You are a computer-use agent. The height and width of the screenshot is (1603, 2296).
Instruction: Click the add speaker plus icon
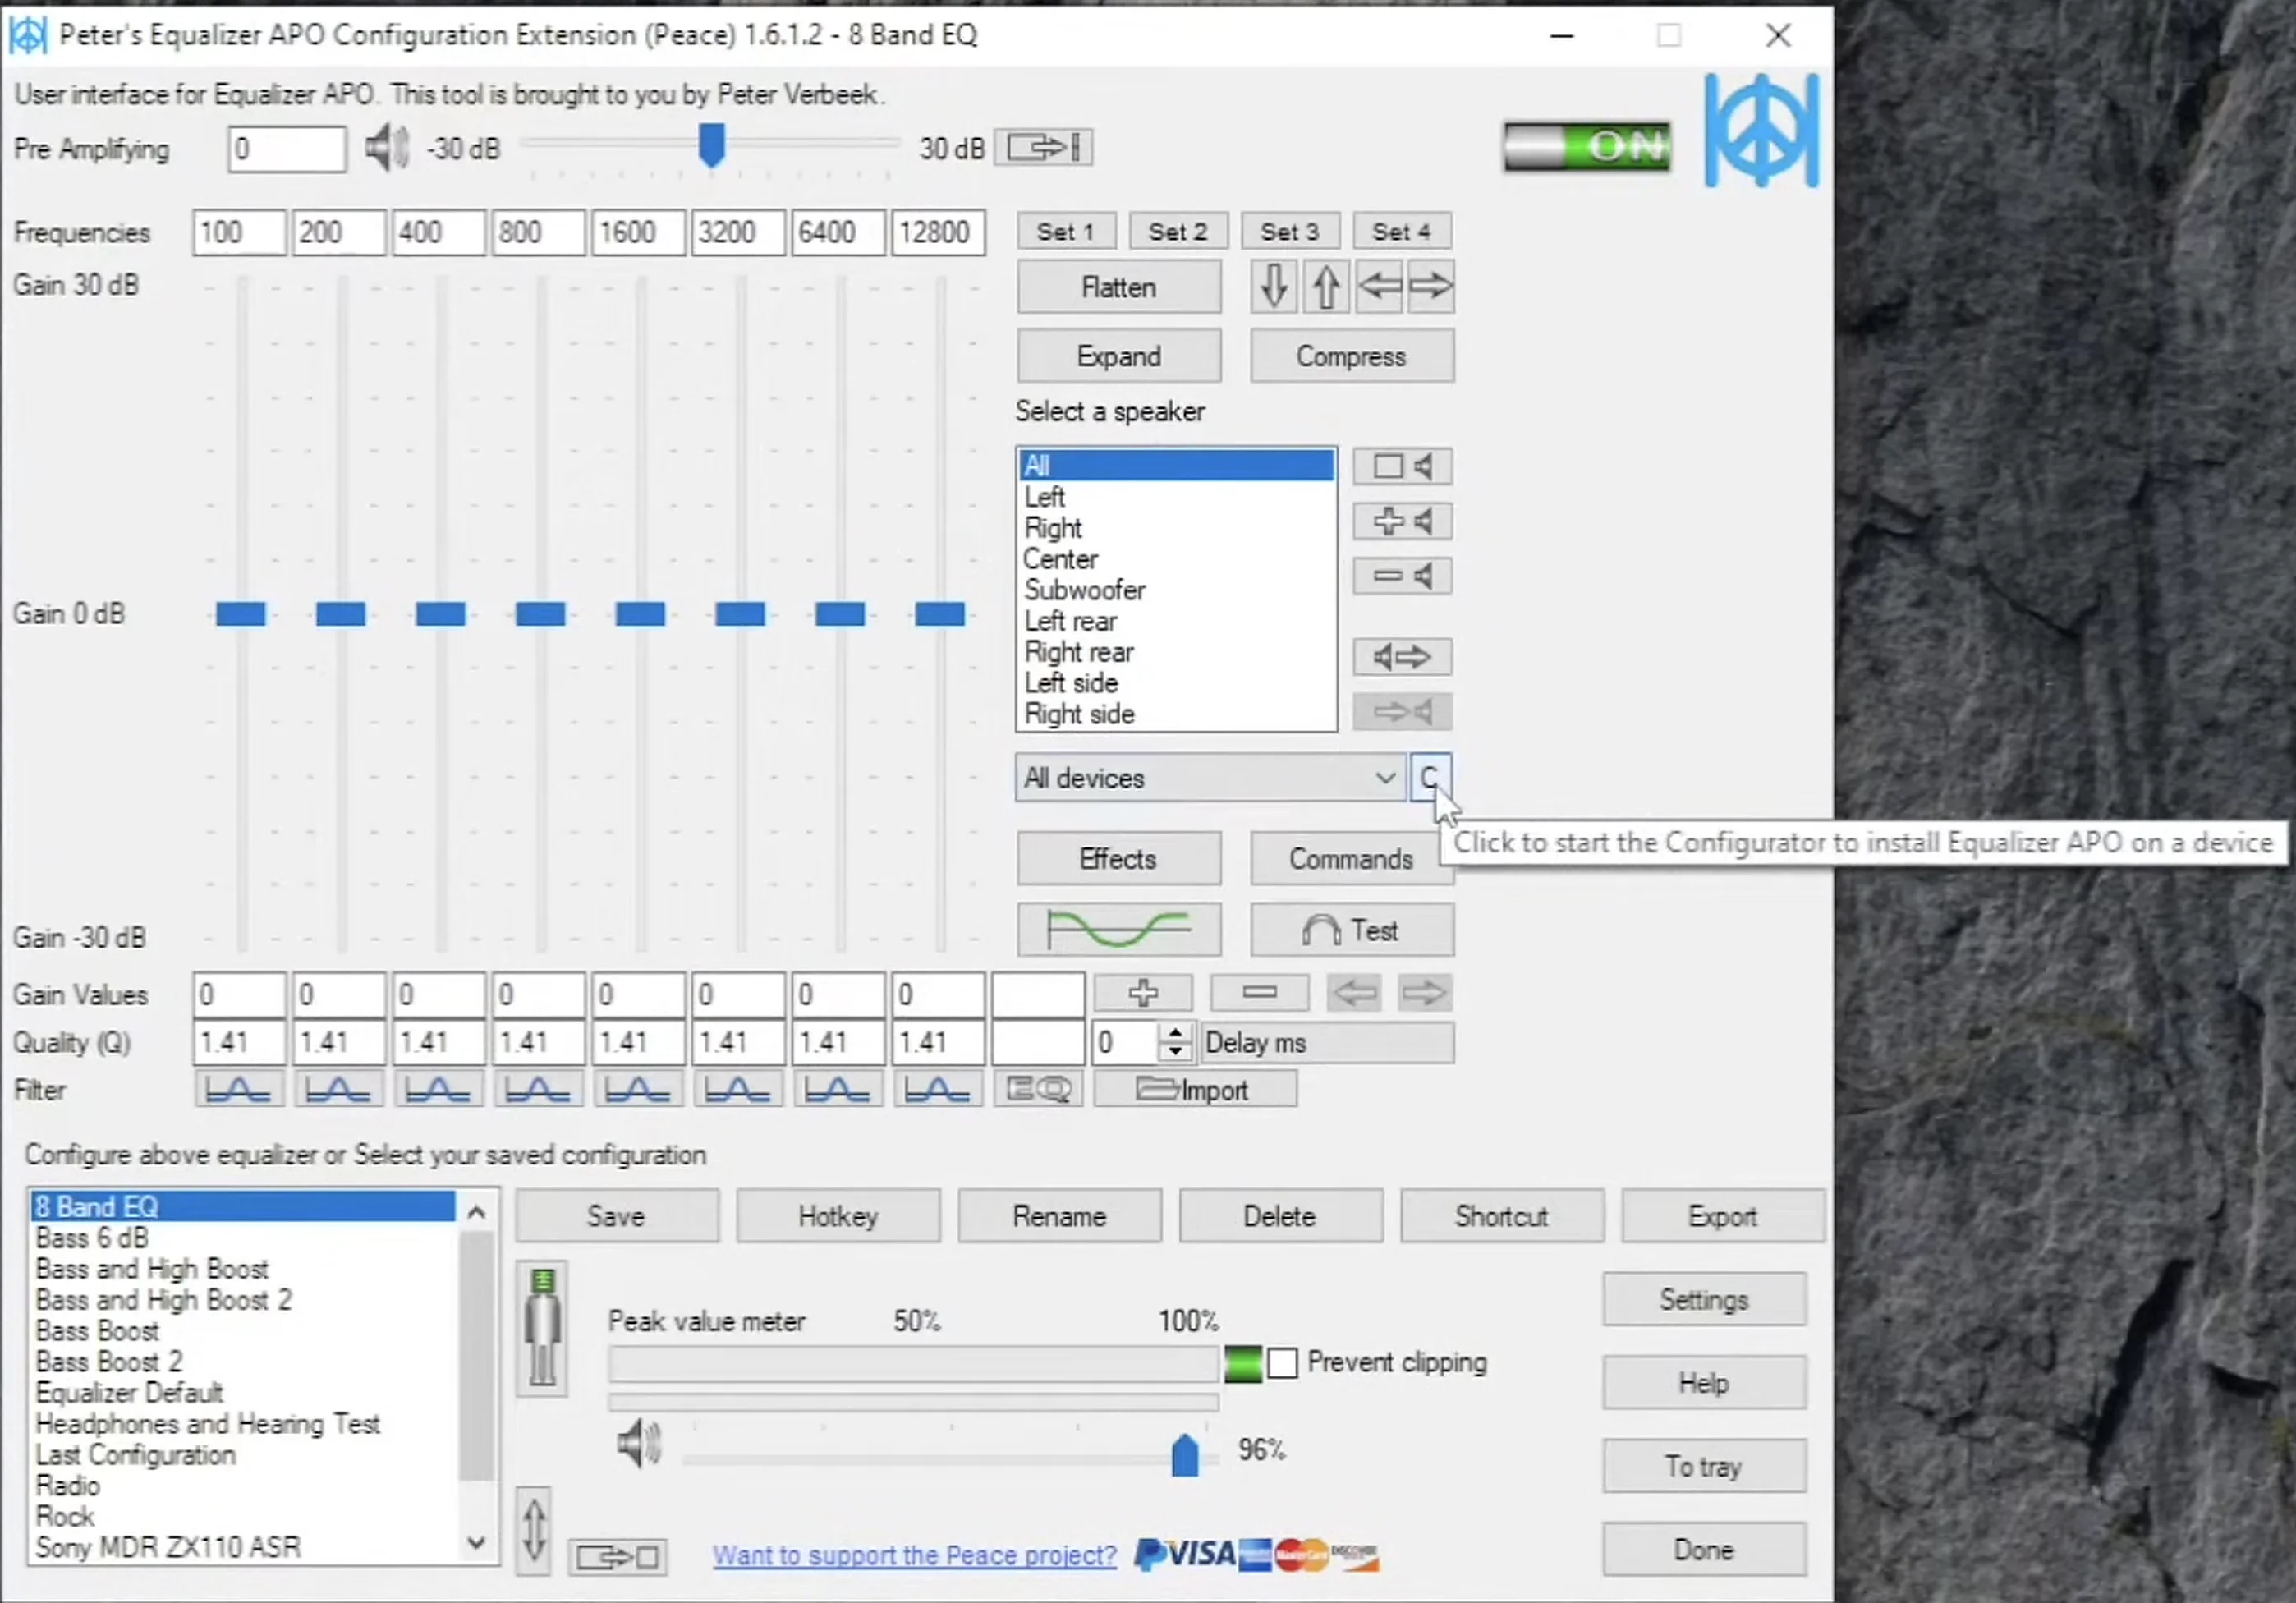(x=1402, y=521)
